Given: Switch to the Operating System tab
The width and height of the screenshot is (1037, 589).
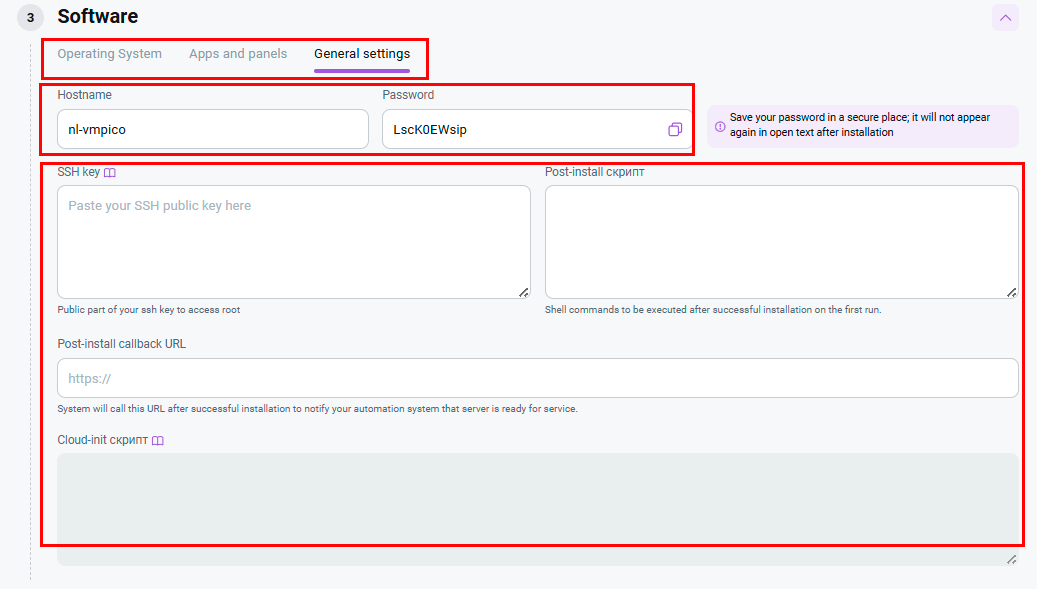Looking at the screenshot, I should click(x=109, y=54).
